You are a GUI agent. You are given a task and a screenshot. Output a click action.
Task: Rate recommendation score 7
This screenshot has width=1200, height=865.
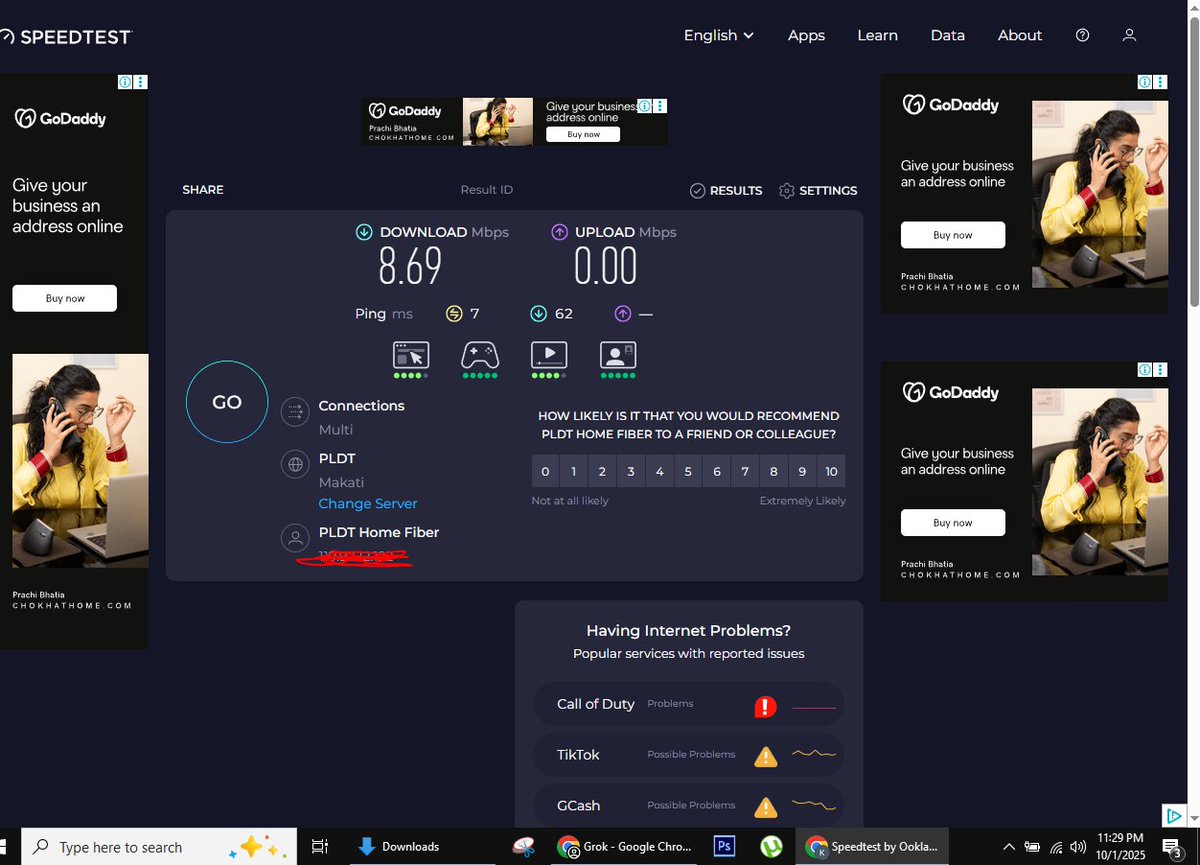point(745,471)
